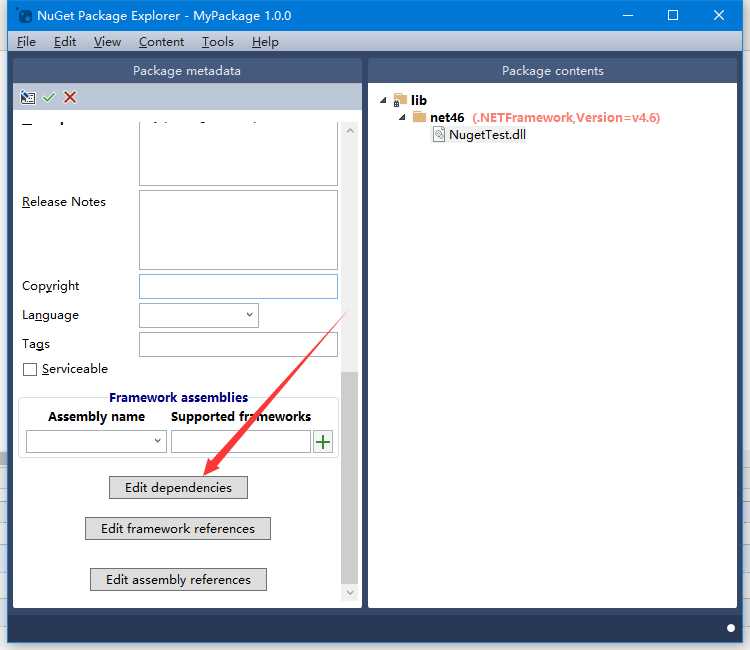Click the metadata scrollbar up arrow

coord(350,130)
